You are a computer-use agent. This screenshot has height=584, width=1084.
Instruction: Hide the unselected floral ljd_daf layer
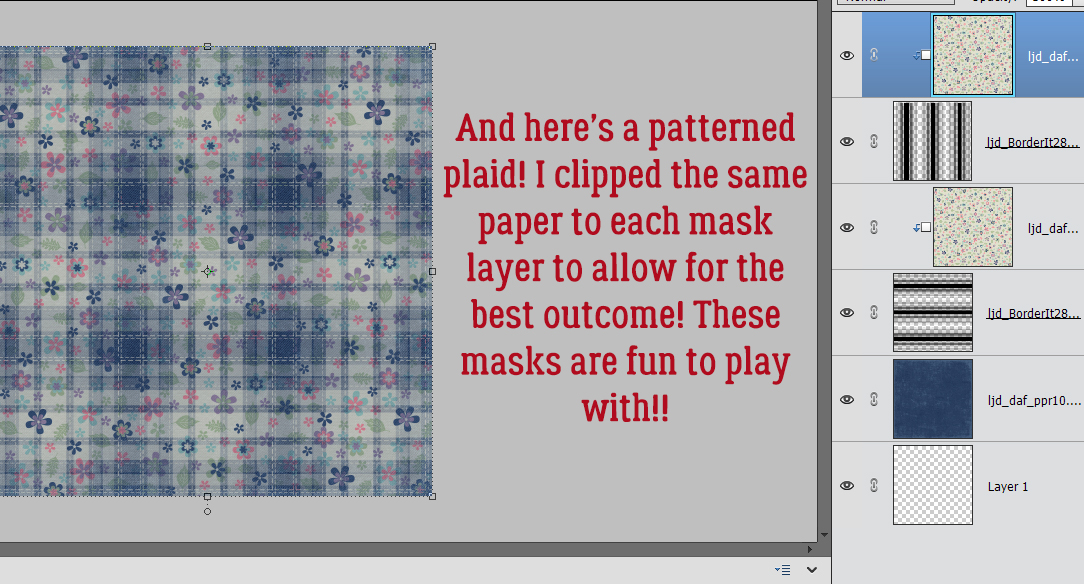[847, 227]
